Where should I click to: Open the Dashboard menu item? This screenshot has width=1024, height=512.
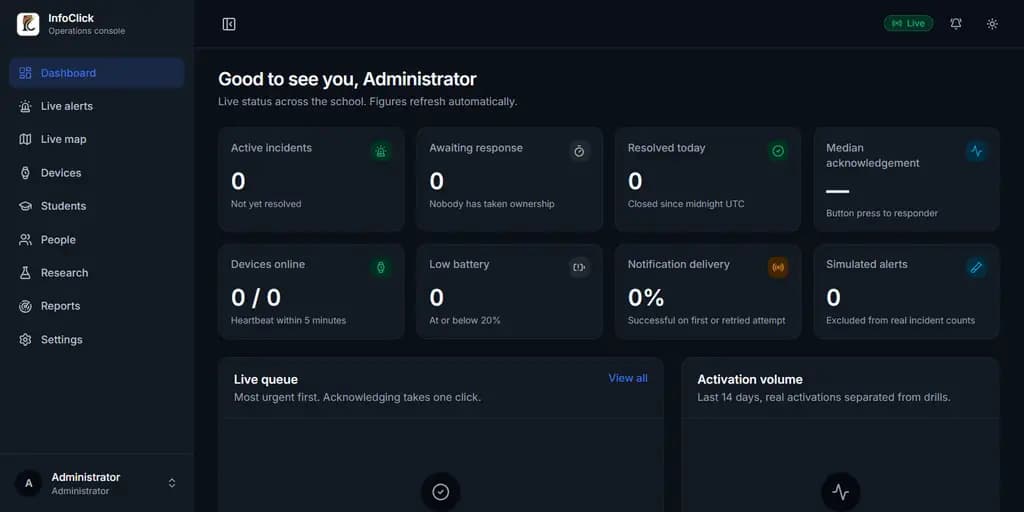point(97,73)
